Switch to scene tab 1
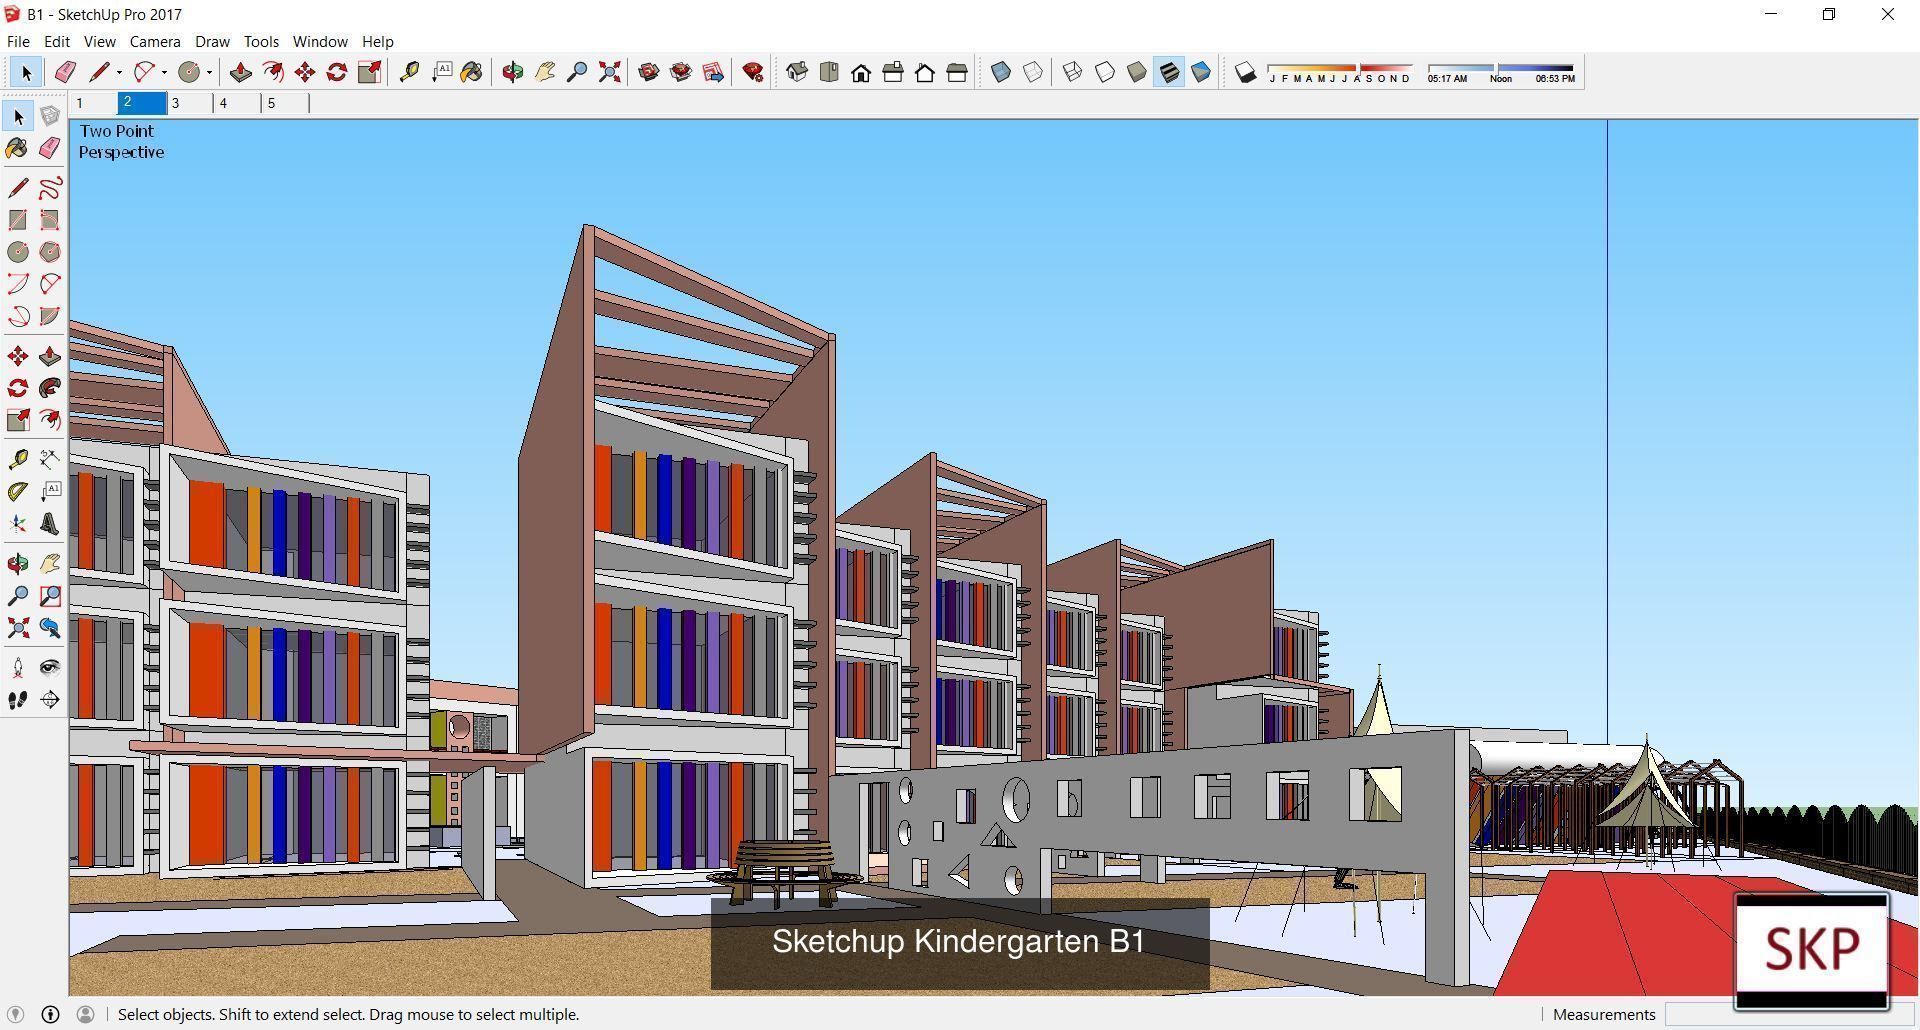The height and width of the screenshot is (1030, 1920). 94,103
